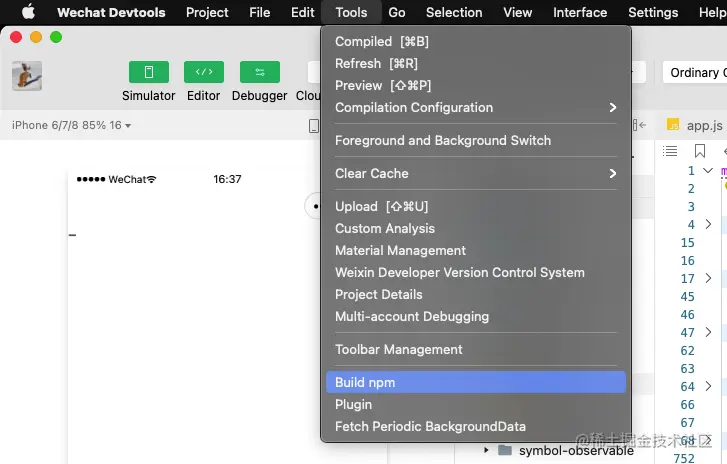Toggle the Simulator panel button

[149, 72]
